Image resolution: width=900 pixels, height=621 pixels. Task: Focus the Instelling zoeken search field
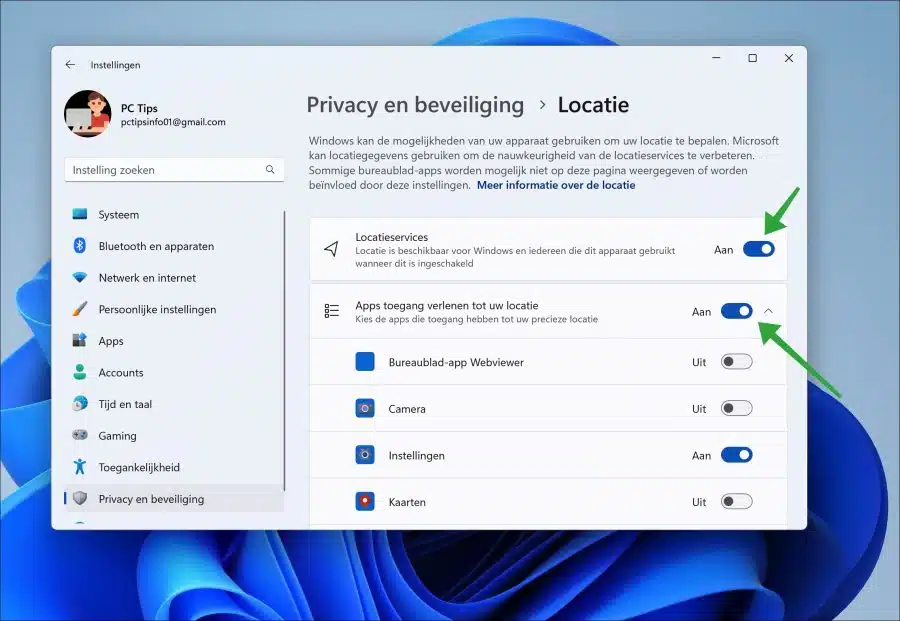tap(174, 170)
